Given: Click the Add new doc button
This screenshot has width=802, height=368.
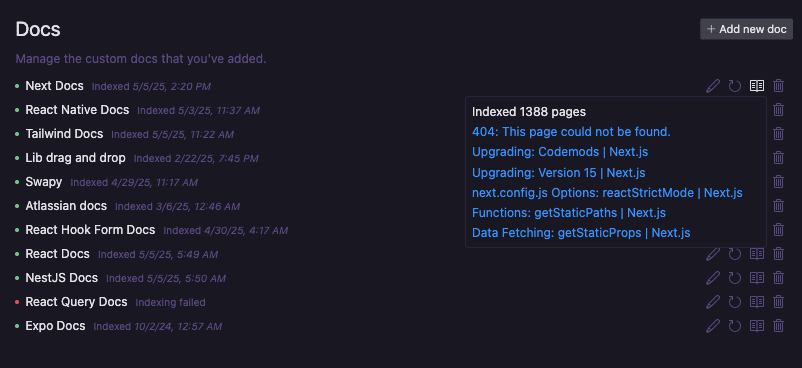Looking at the screenshot, I should click(x=746, y=29).
